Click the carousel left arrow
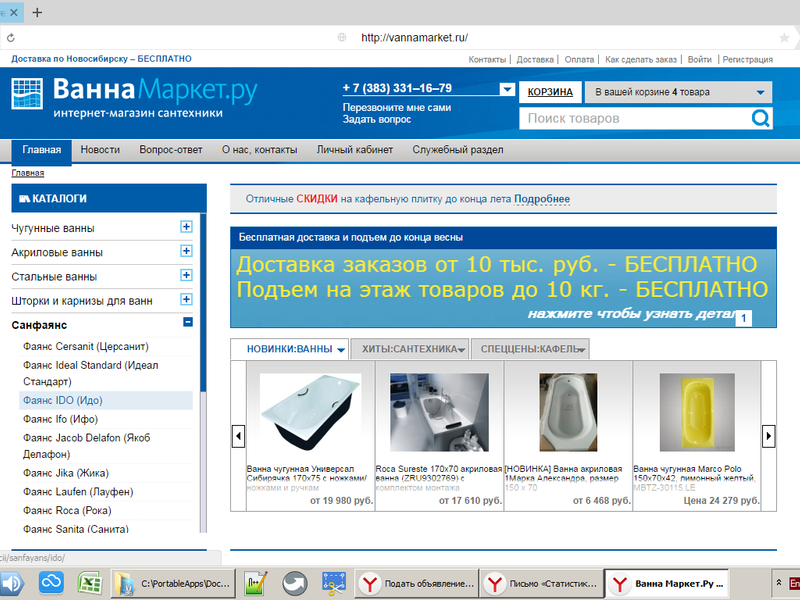800x600 pixels. tap(238, 436)
